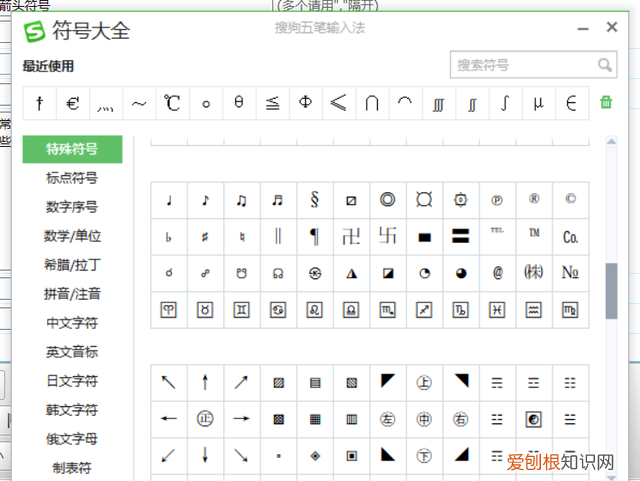Click the scrollbar up arrow

tap(611, 142)
